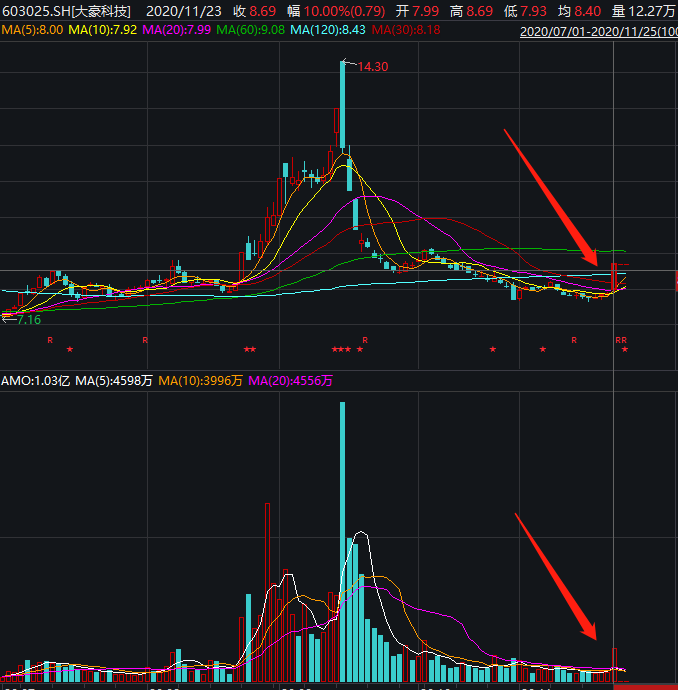Click the triple red star marker
The height and width of the screenshot is (690, 678).
click(x=341, y=349)
